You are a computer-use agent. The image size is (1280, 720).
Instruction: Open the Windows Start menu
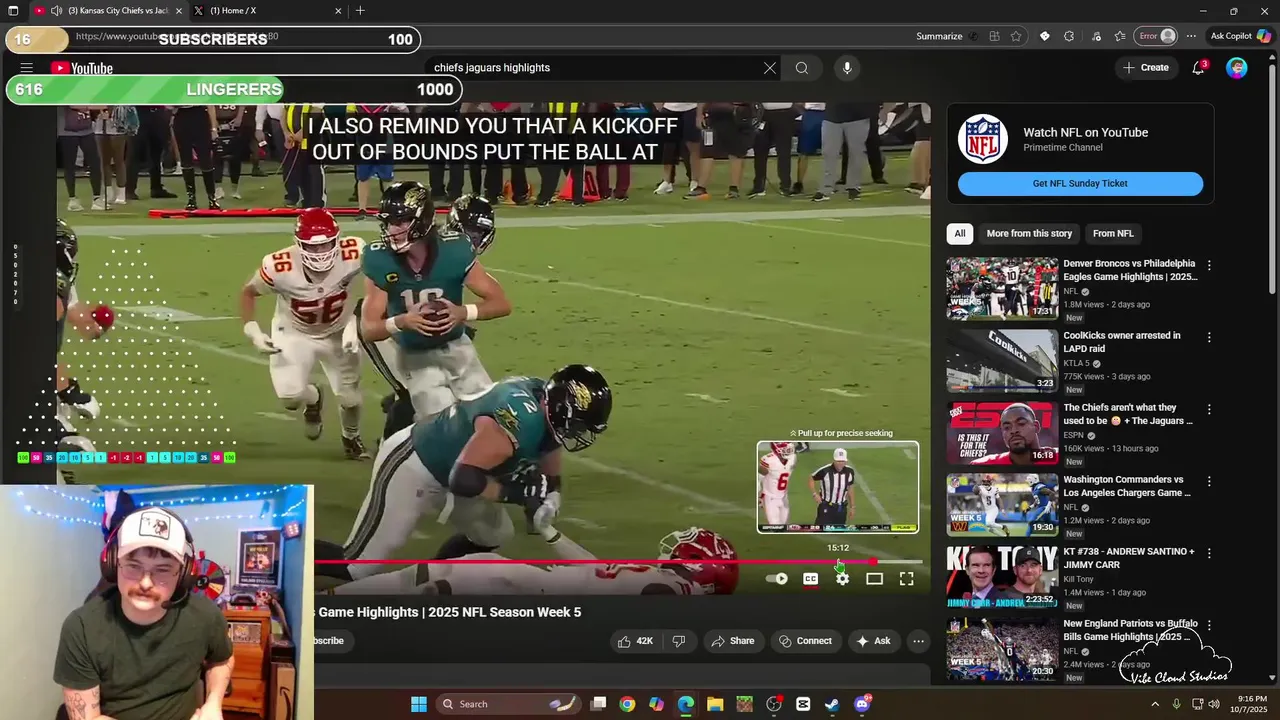tap(419, 704)
